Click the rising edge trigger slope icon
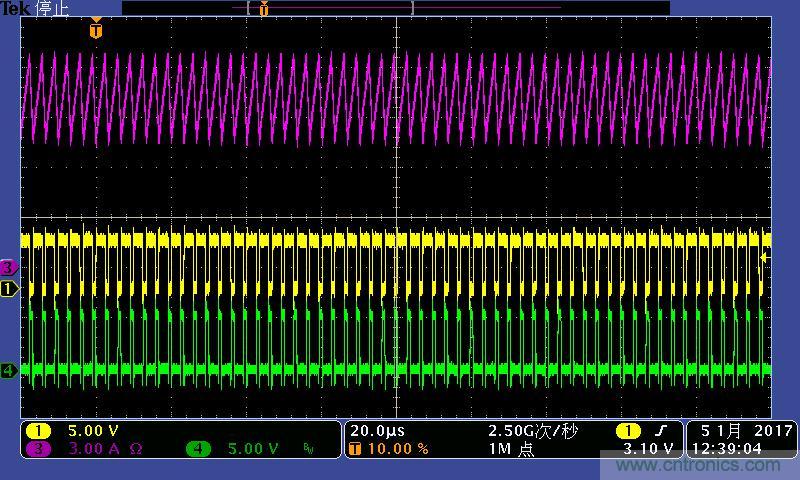 [659, 431]
